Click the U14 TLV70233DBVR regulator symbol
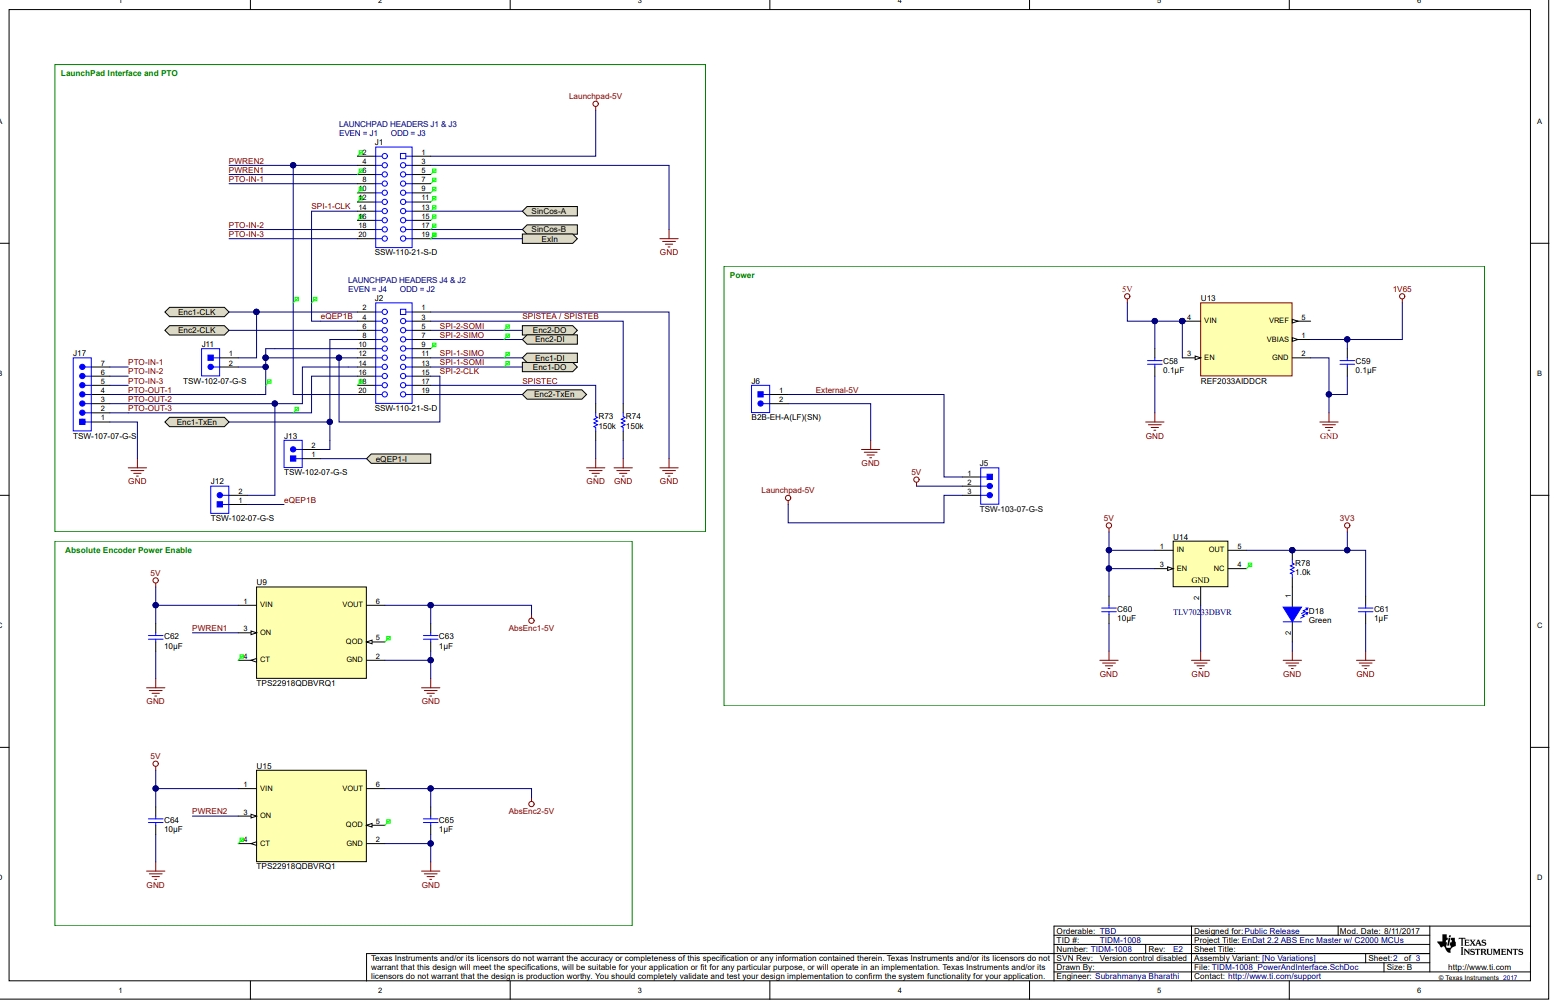The height and width of the screenshot is (1002, 1554). pyautogui.click(x=1200, y=565)
